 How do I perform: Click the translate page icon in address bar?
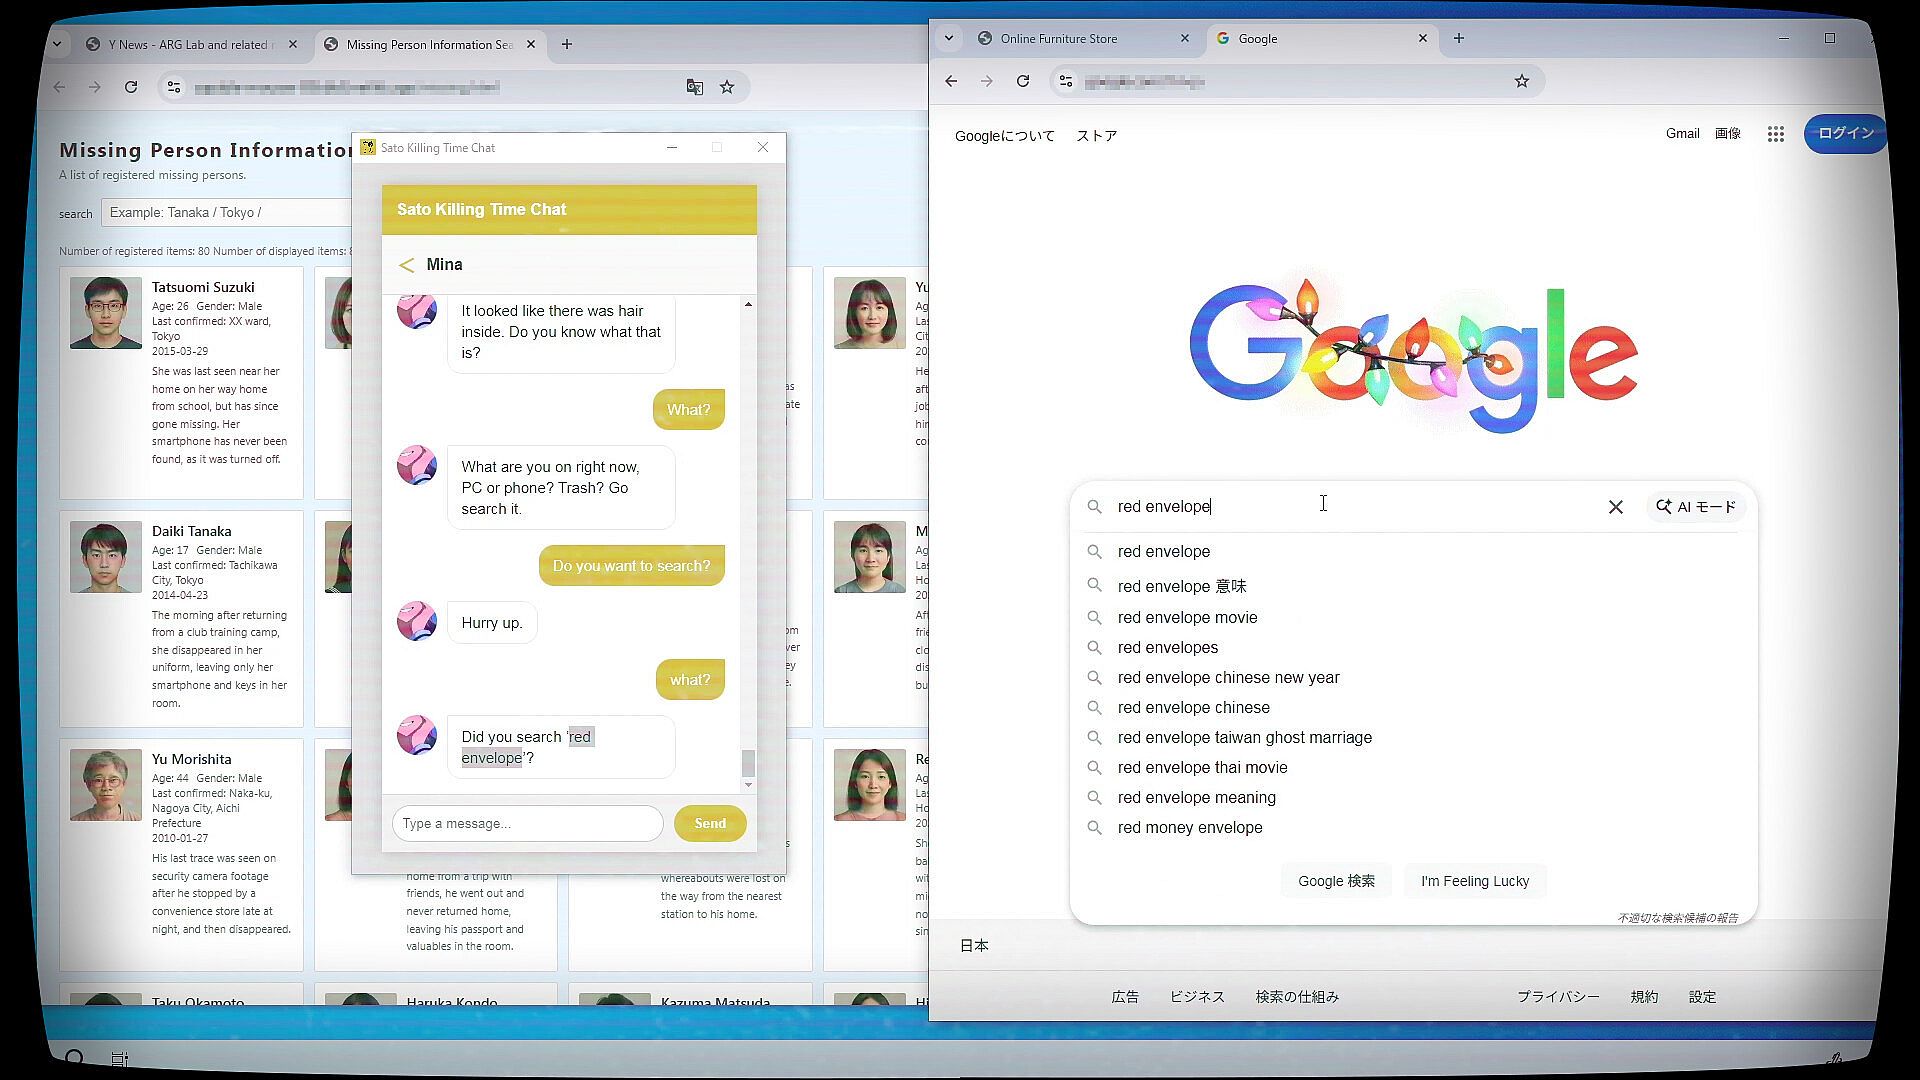pyautogui.click(x=694, y=87)
